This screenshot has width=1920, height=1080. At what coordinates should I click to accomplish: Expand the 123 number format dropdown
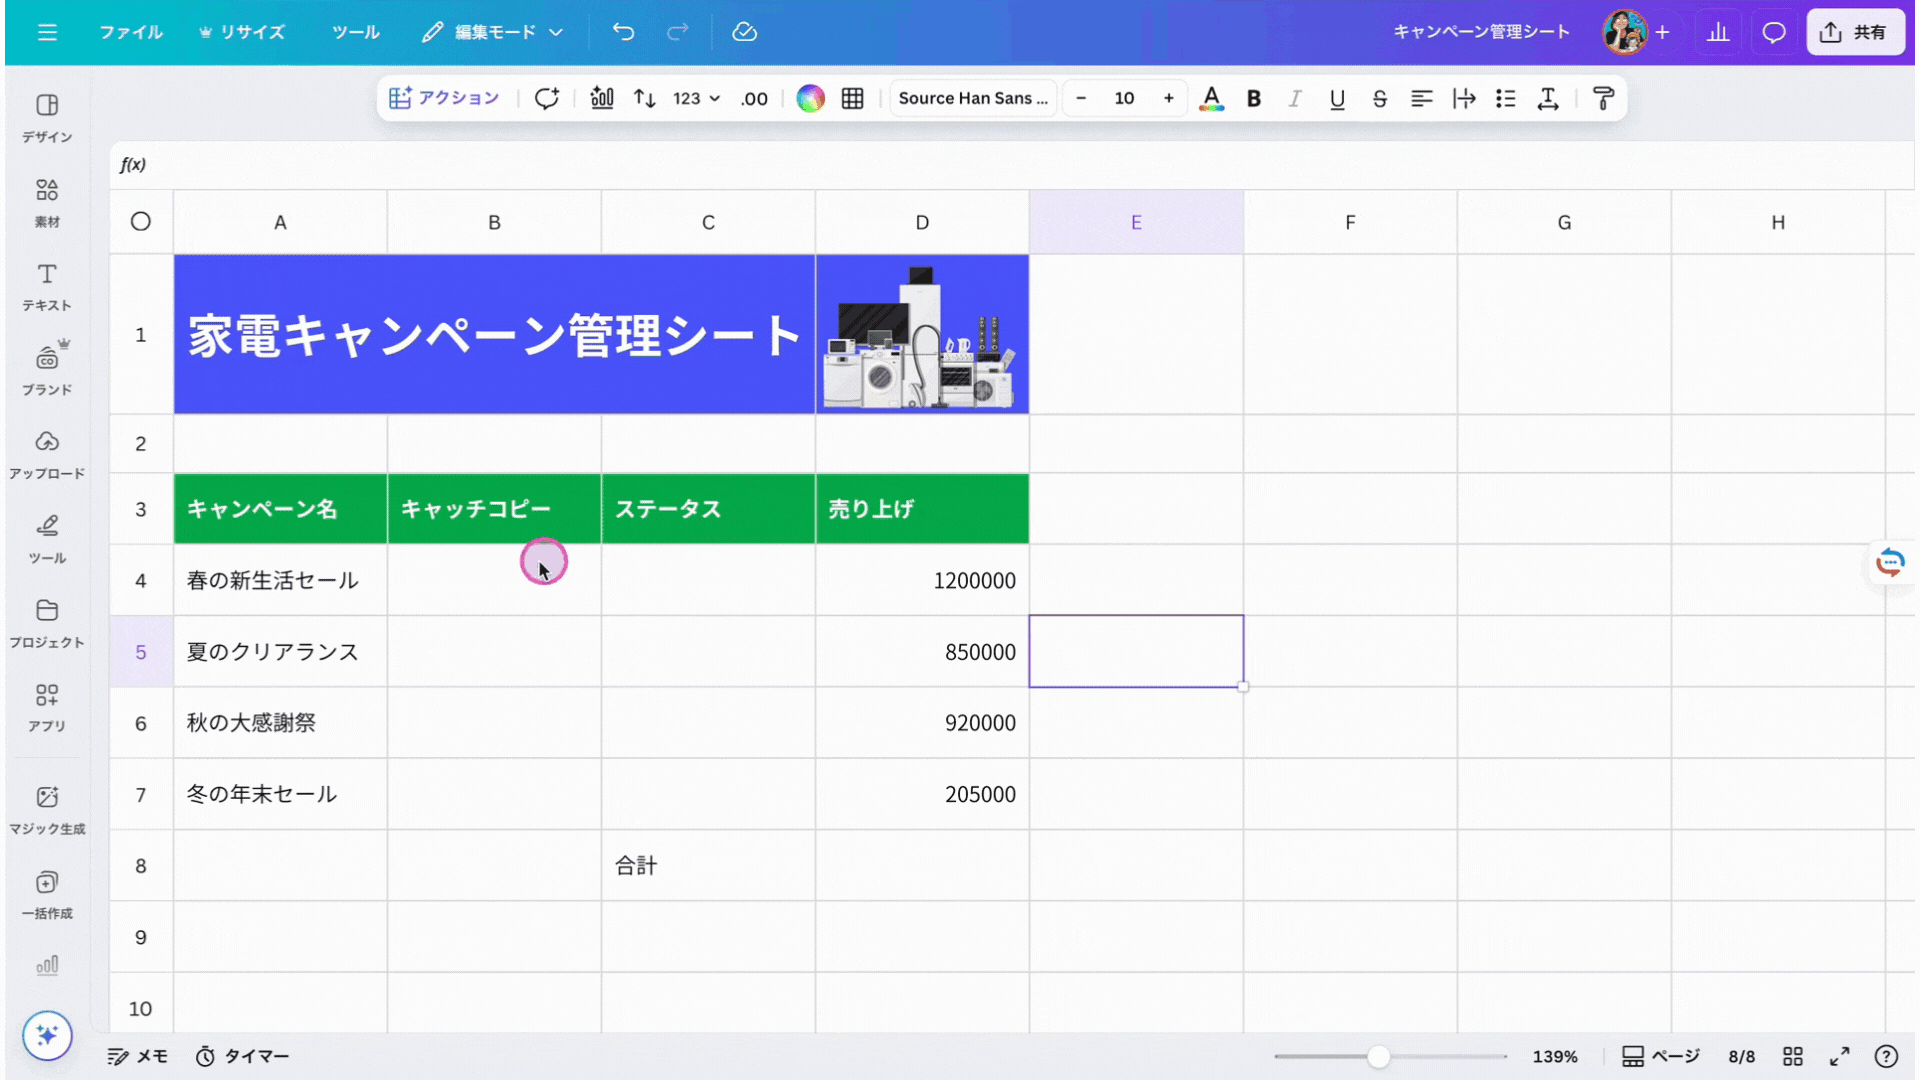click(696, 98)
